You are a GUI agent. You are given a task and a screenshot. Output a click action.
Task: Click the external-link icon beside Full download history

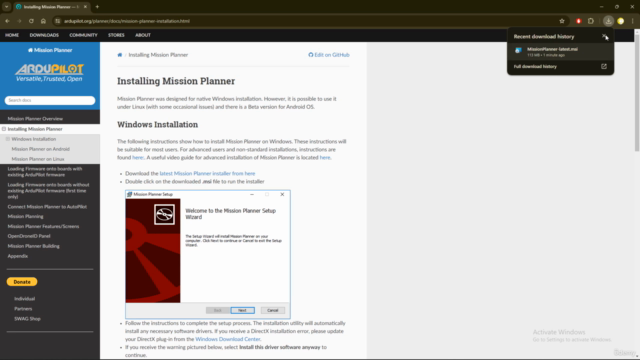[604, 67]
